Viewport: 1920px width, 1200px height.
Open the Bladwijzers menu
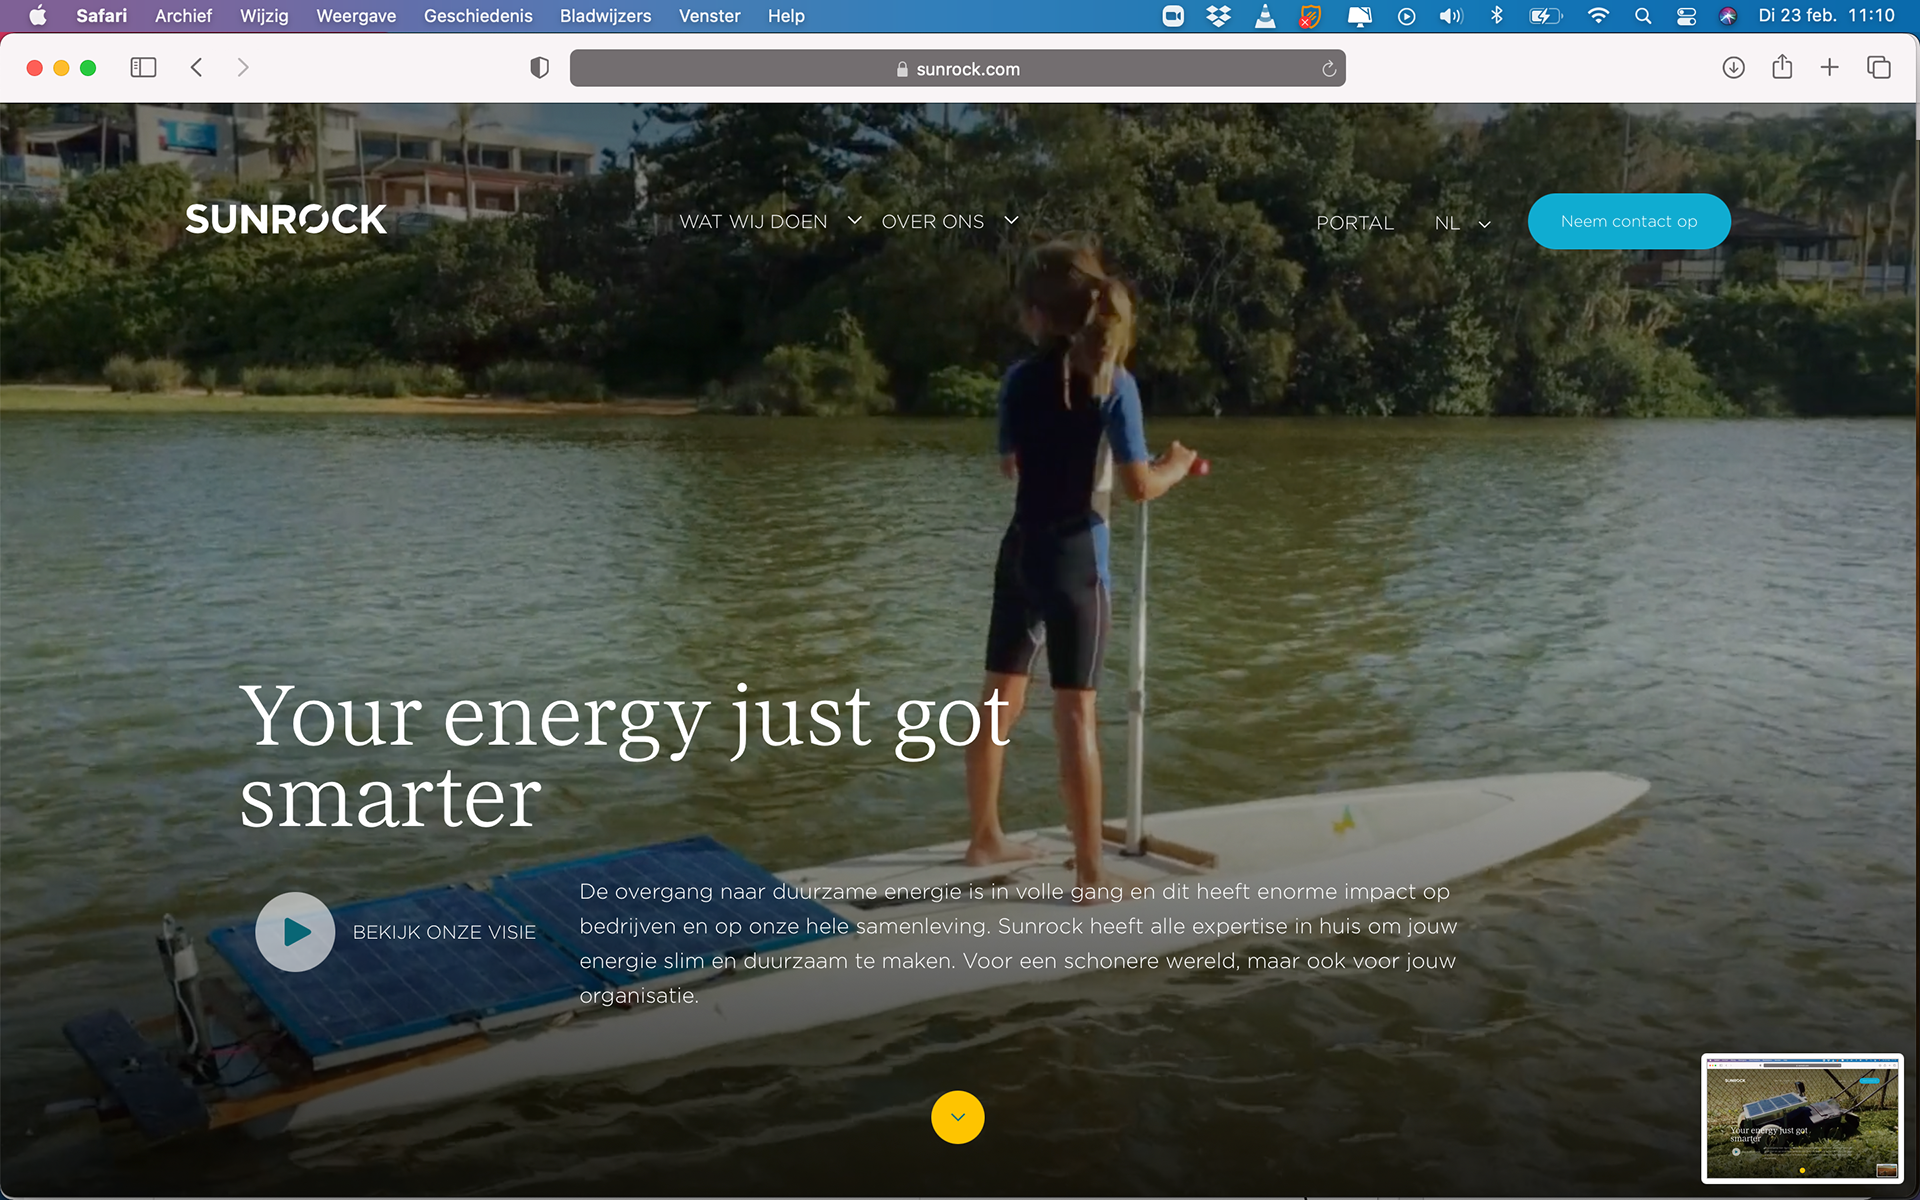[605, 16]
